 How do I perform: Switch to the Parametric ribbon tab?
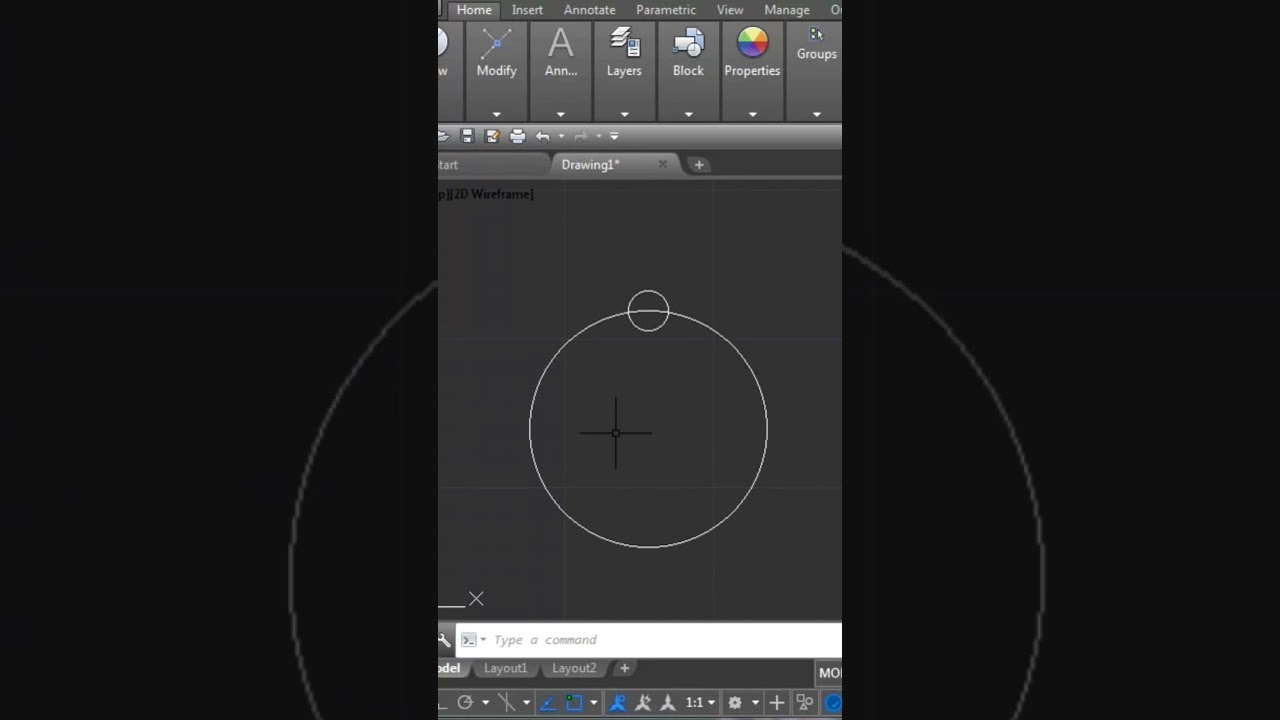point(665,10)
